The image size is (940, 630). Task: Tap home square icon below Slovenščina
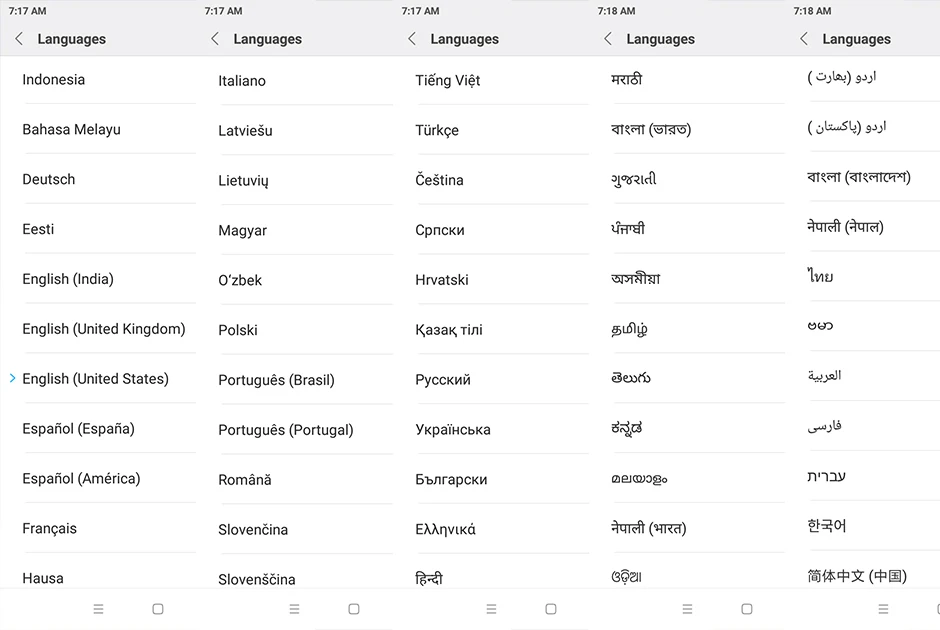coord(354,609)
